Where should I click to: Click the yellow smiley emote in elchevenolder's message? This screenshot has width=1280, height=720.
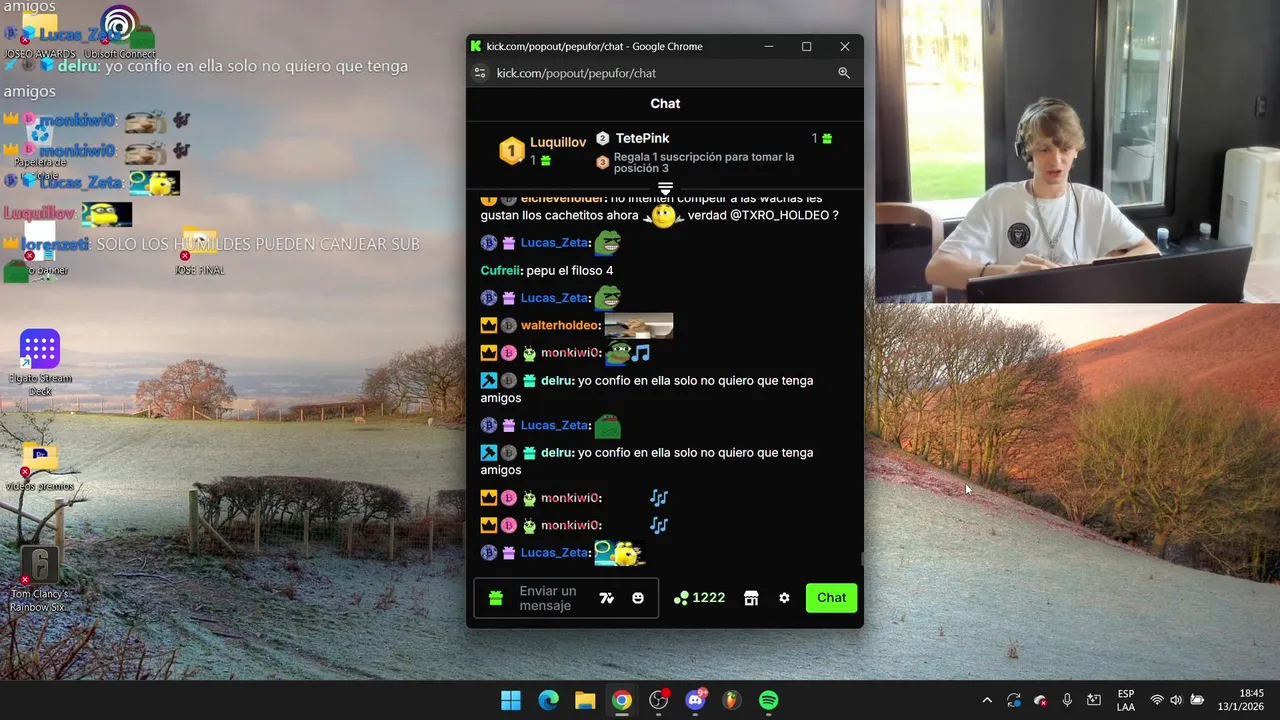point(663,215)
